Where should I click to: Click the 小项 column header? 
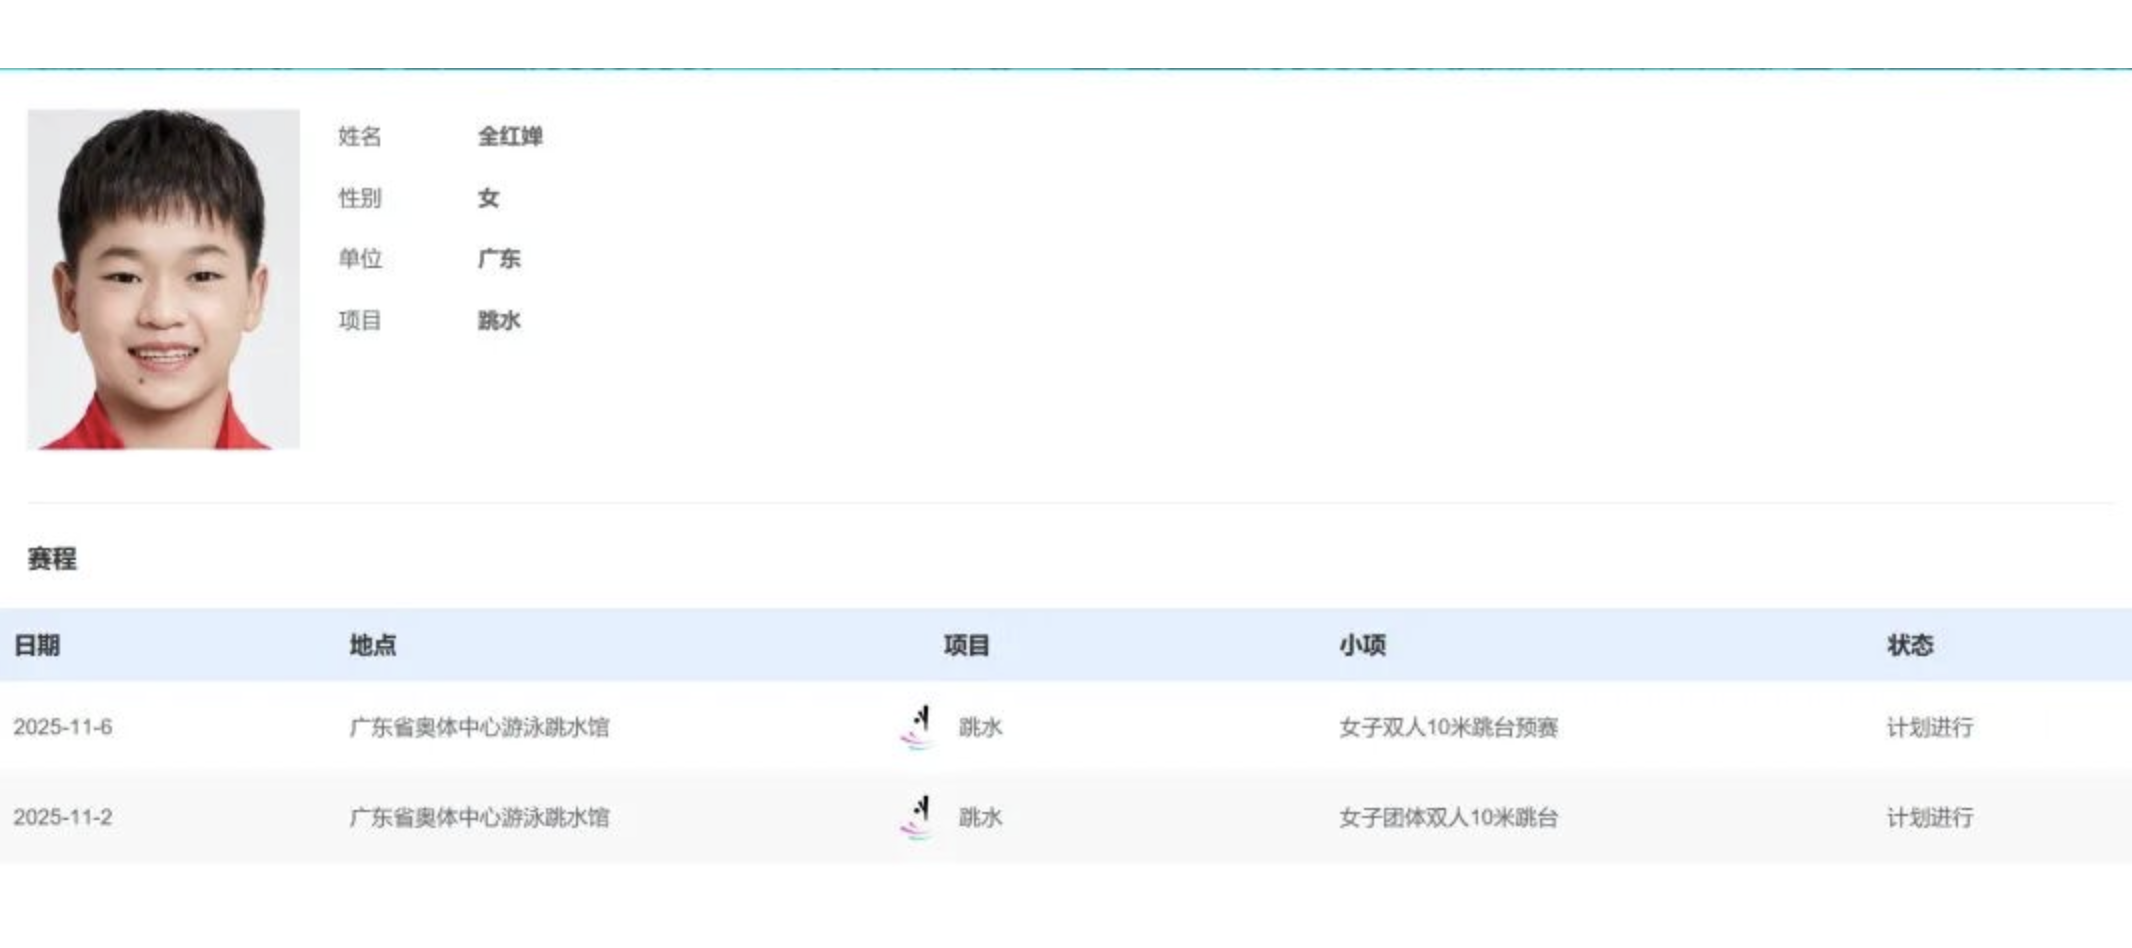click(x=1362, y=645)
